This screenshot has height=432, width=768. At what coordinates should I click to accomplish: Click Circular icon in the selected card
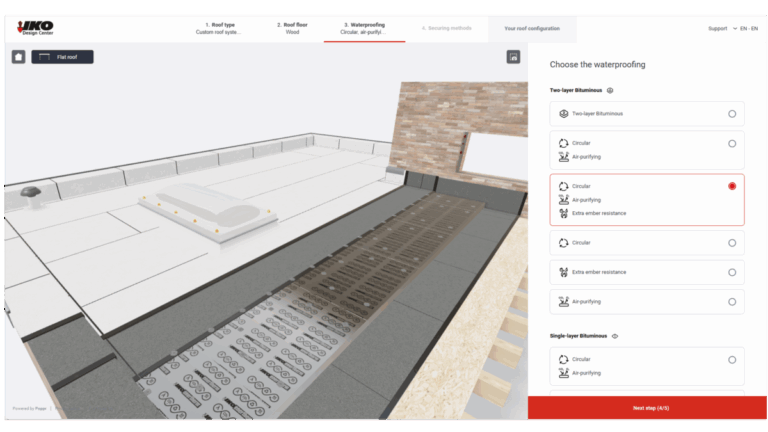pyautogui.click(x=564, y=186)
